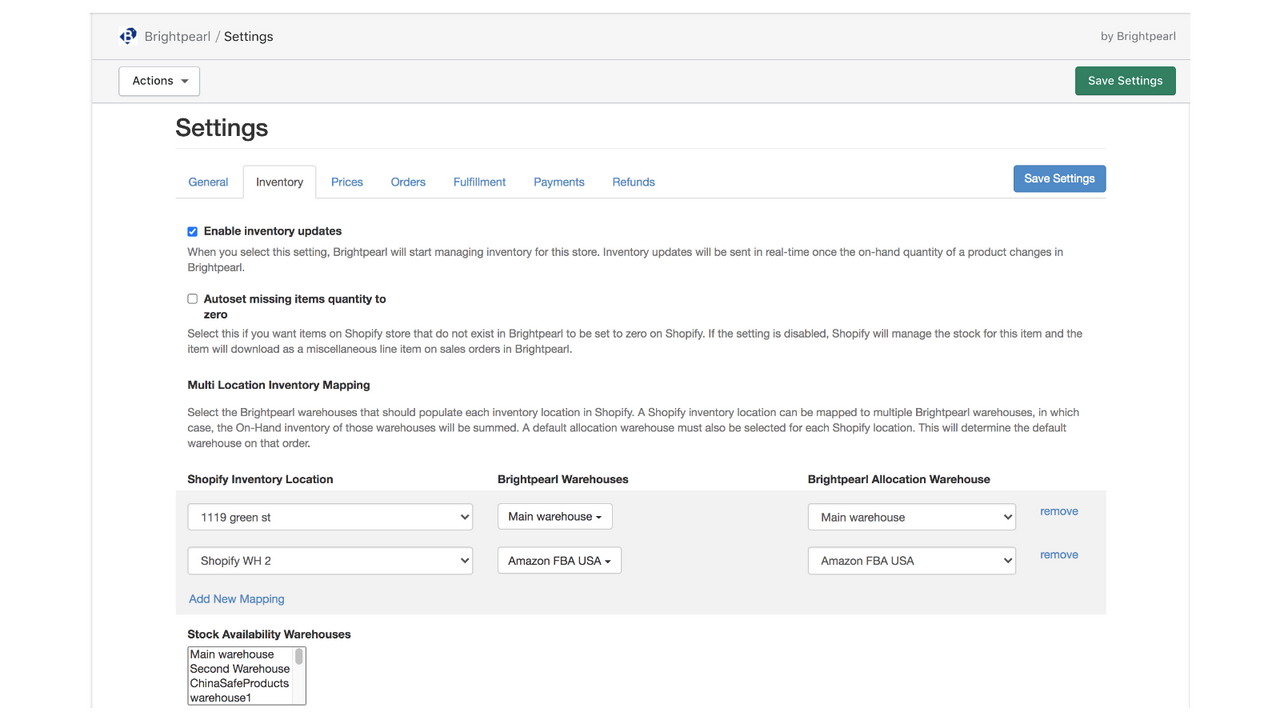Switch to the Fulfillment tab
The image size is (1280, 720).
coord(479,181)
